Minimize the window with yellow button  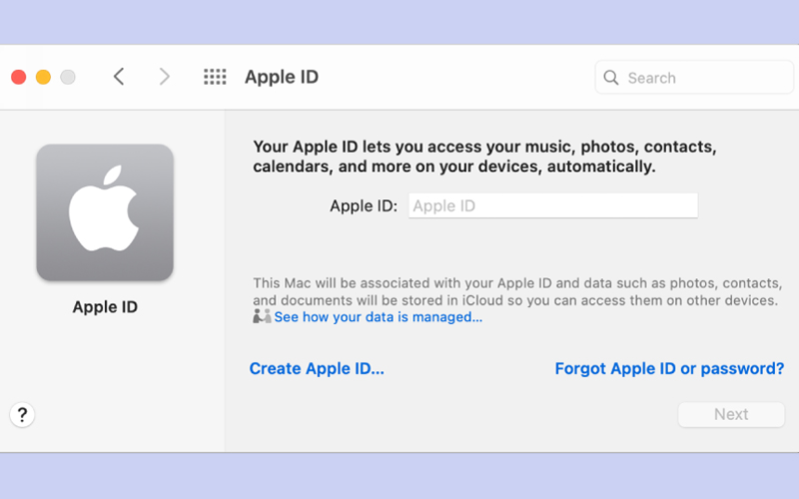click(43, 77)
